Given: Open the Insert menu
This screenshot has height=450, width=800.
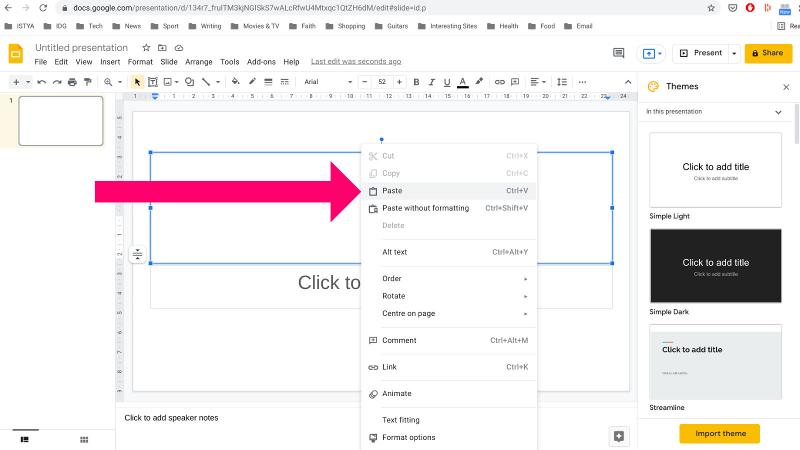Looking at the screenshot, I should pyautogui.click(x=110, y=62).
